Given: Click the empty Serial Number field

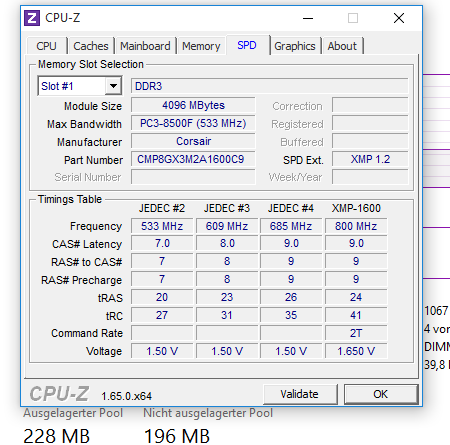Looking at the screenshot, I should coord(193,177).
